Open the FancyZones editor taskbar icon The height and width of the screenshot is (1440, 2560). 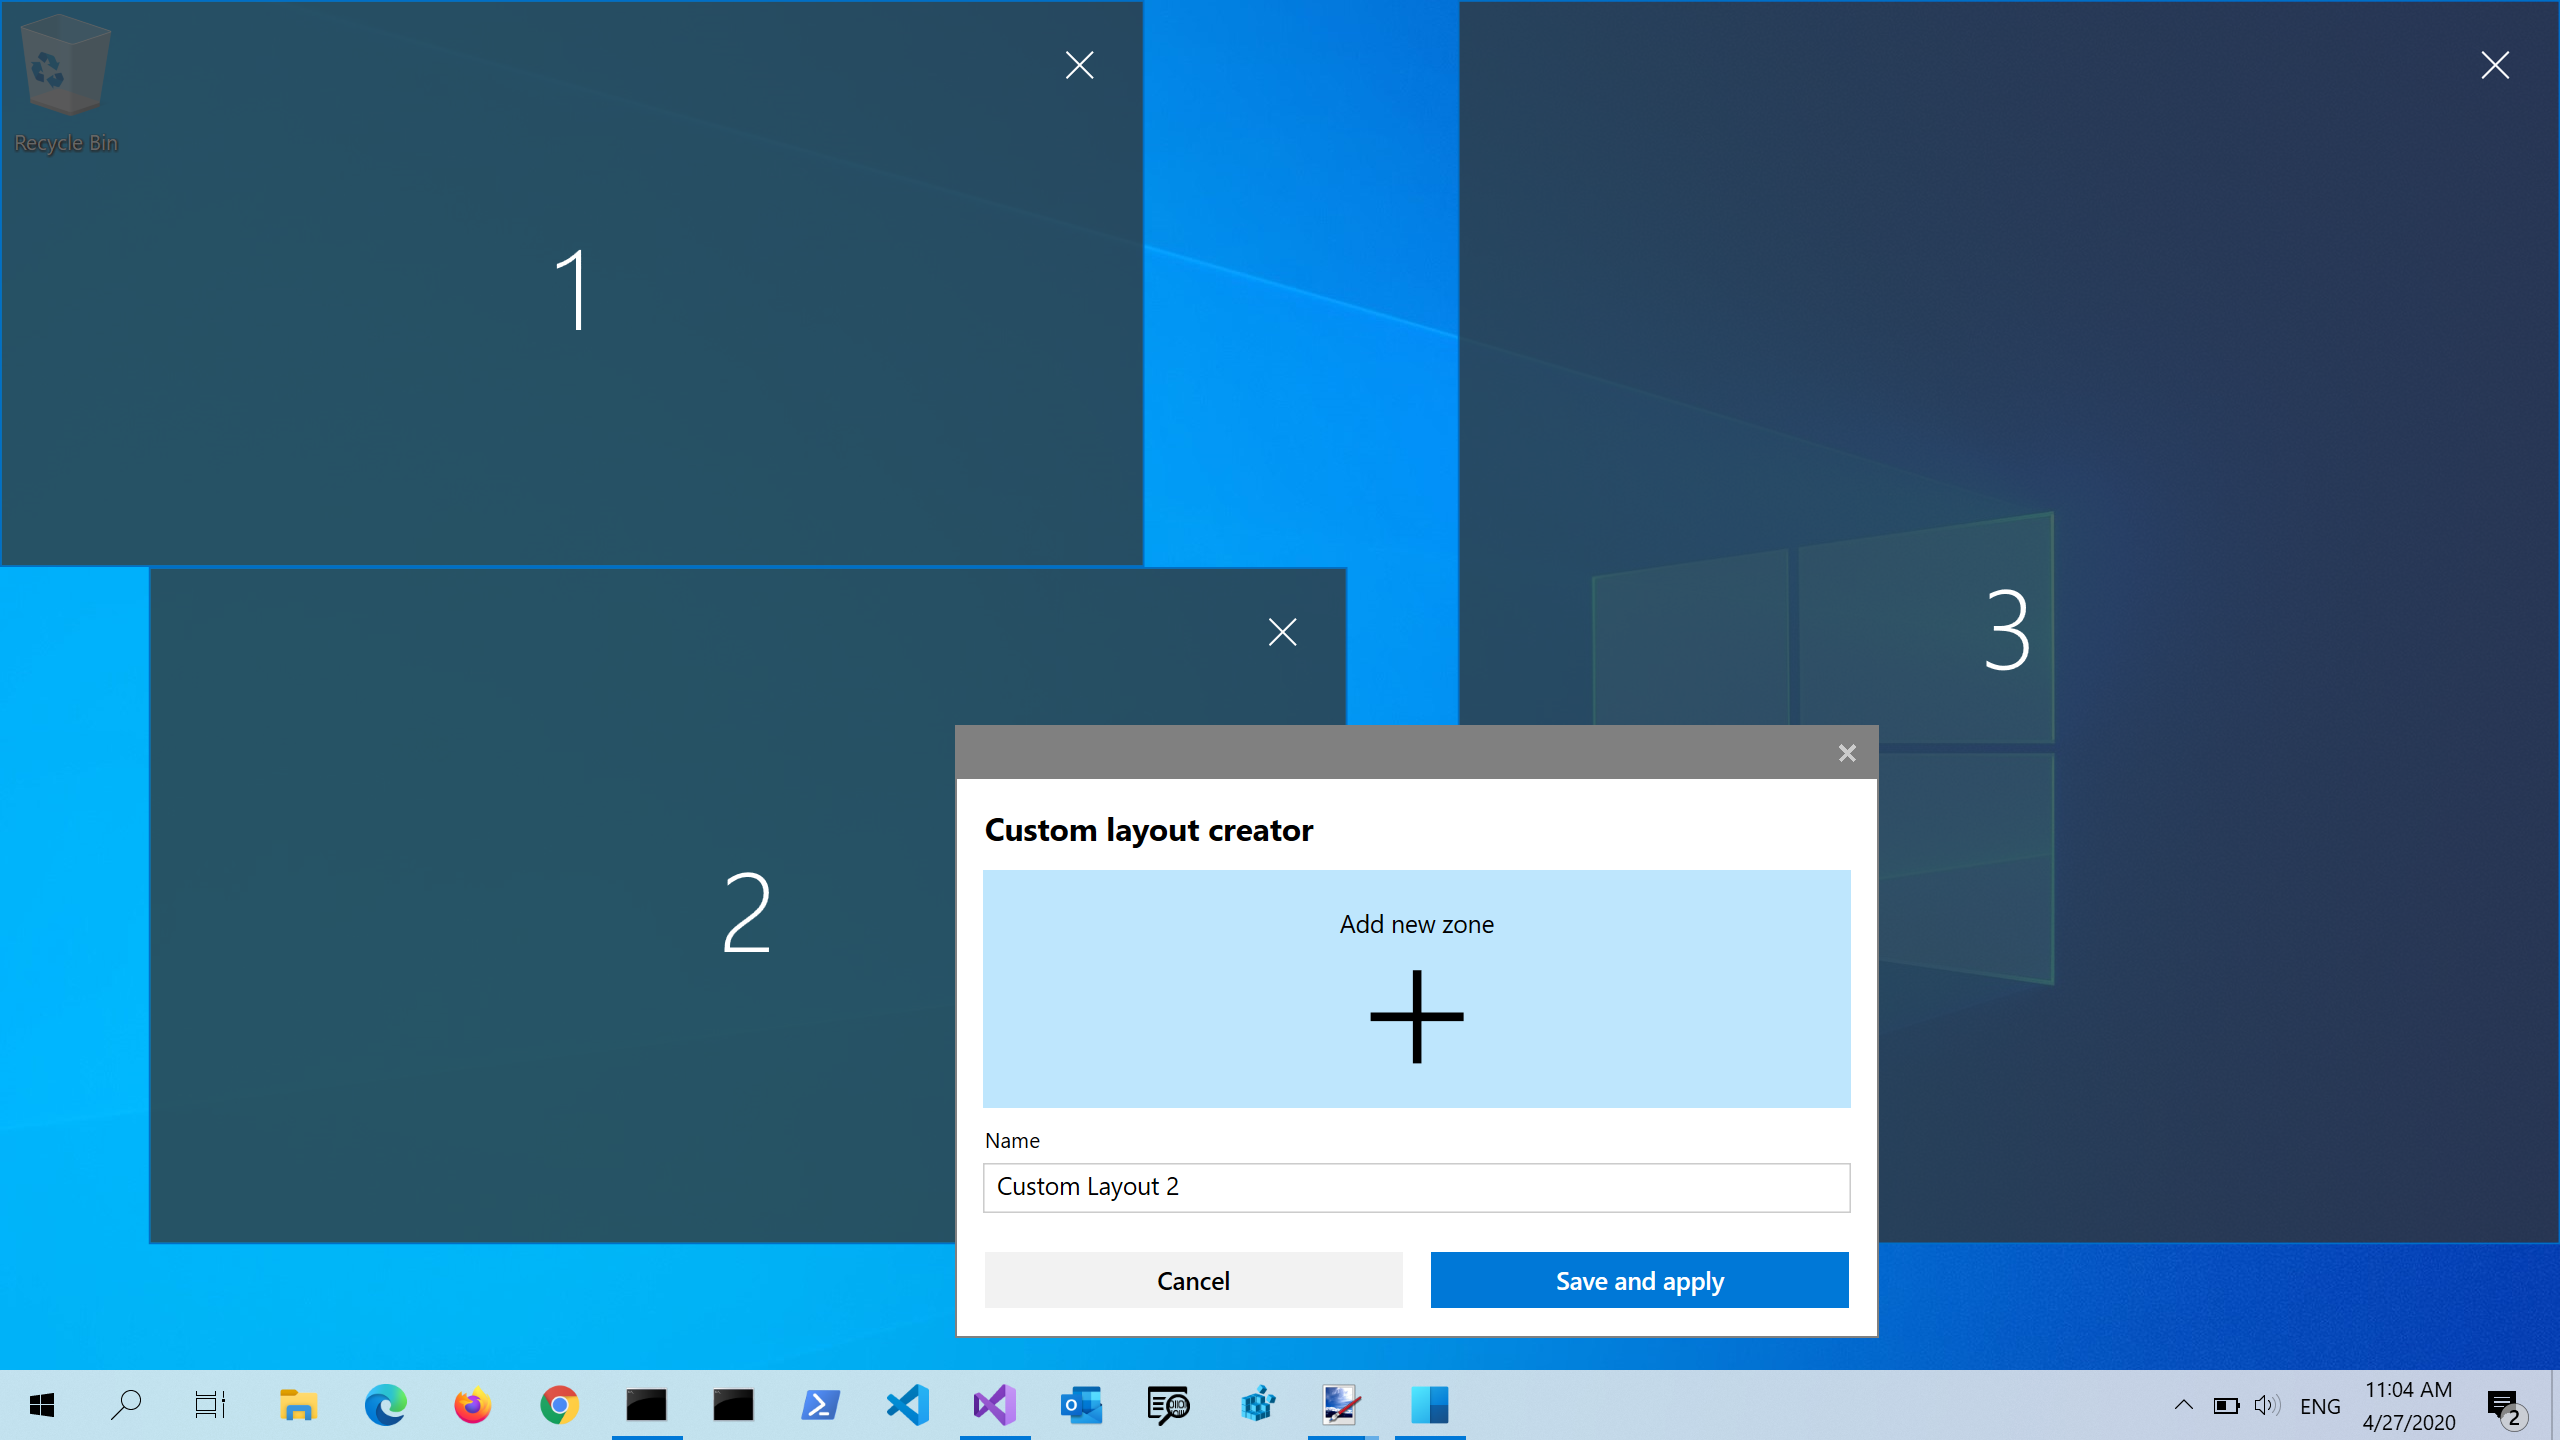pyautogui.click(x=1430, y=1404)
